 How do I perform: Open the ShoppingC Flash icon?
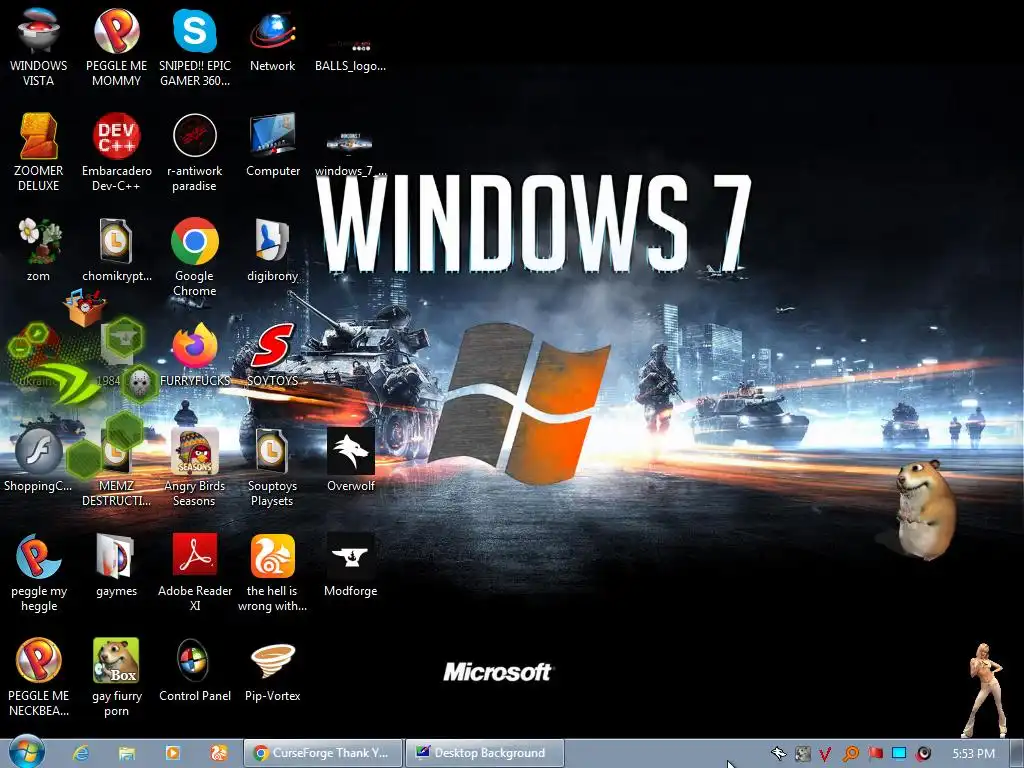[39, 460]
